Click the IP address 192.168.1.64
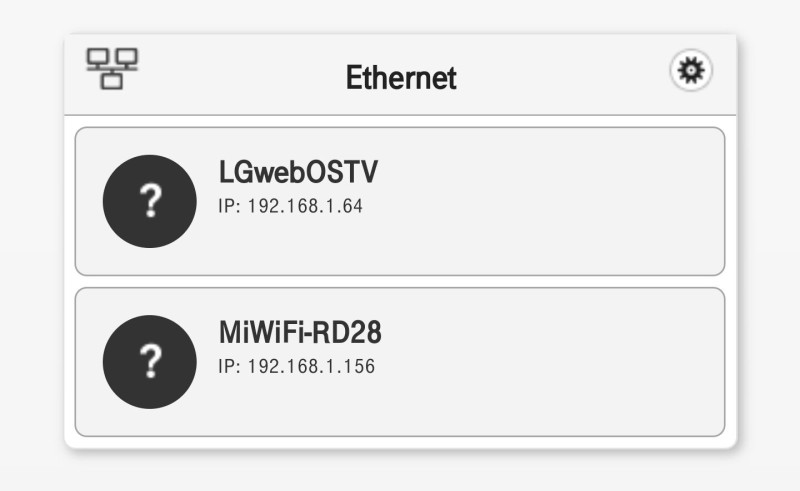Viewport: 800px width, 491px height. tap(290, 206)
